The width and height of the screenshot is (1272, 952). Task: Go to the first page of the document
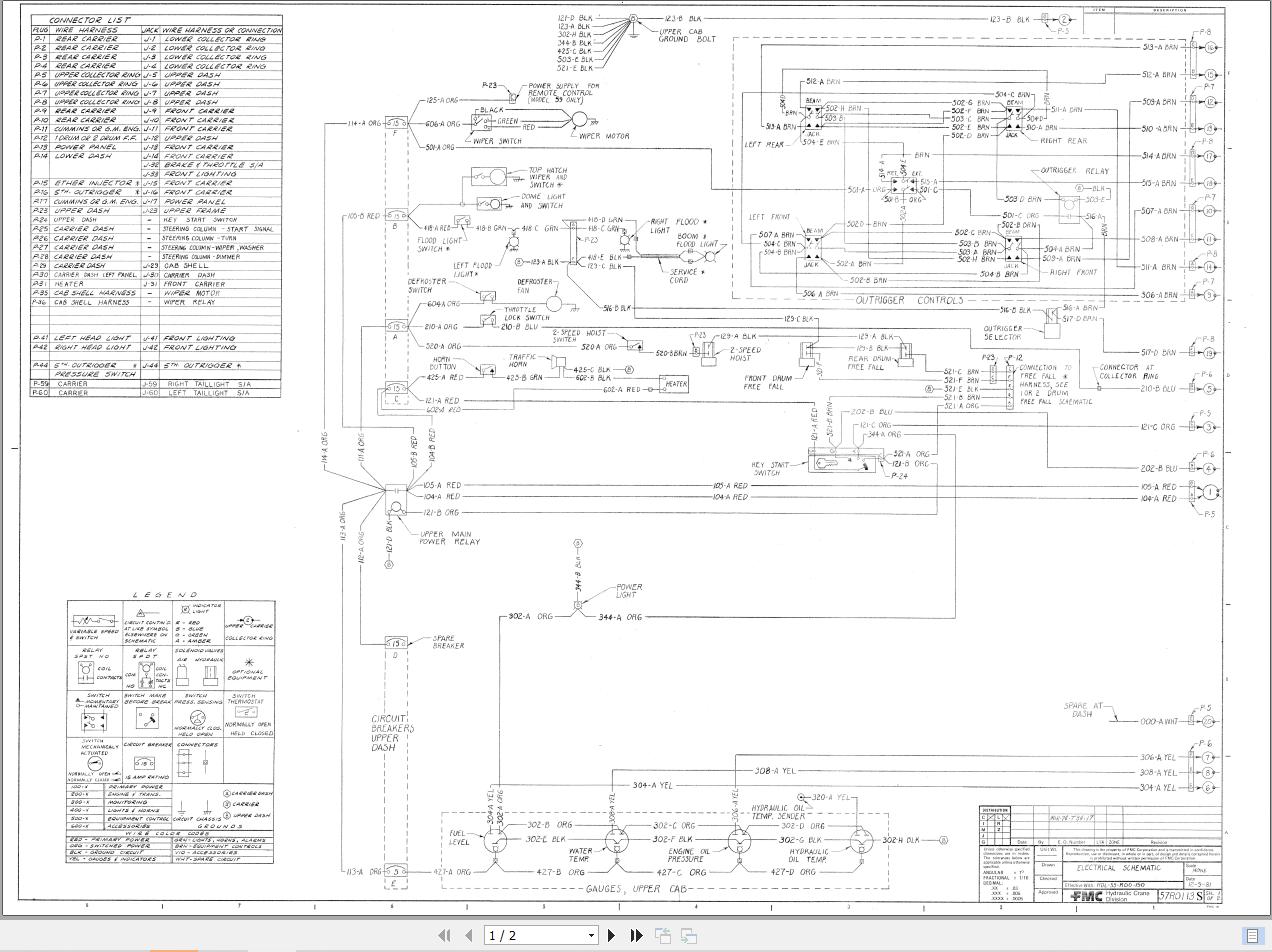click(445, 935)
